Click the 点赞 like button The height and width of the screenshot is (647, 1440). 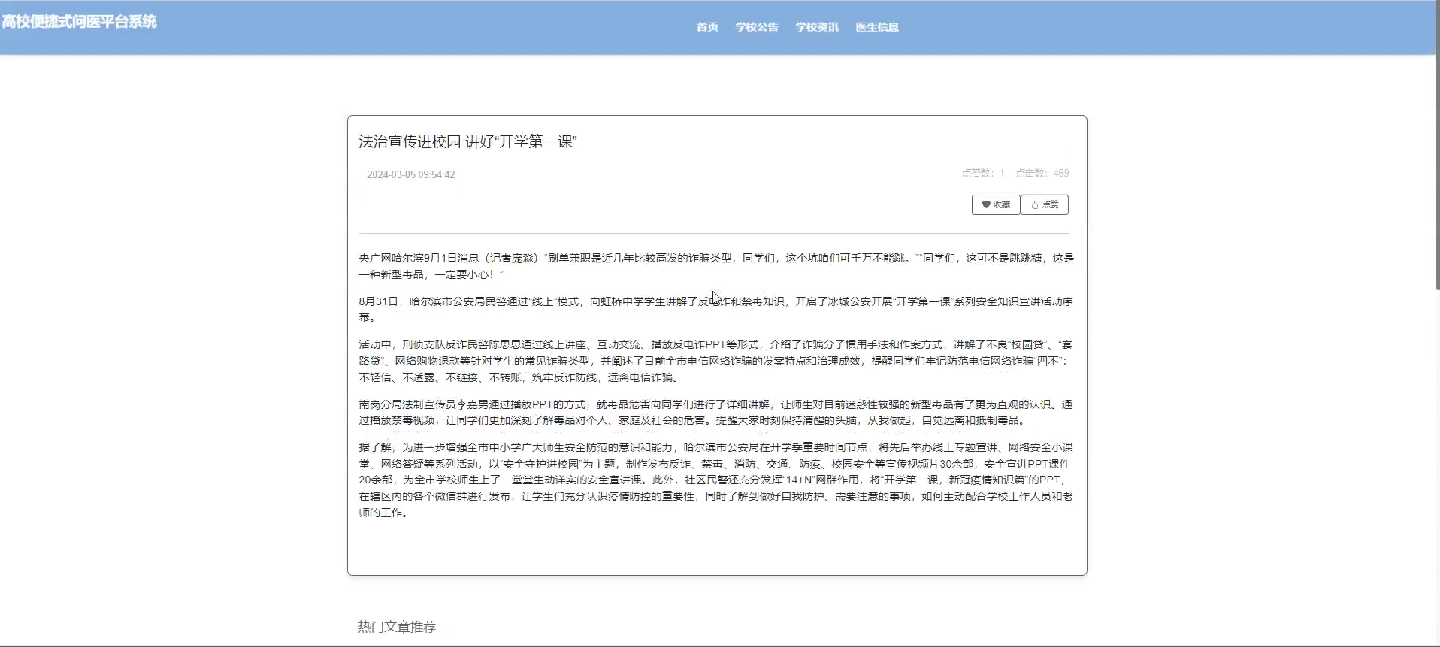(1045, 204)
